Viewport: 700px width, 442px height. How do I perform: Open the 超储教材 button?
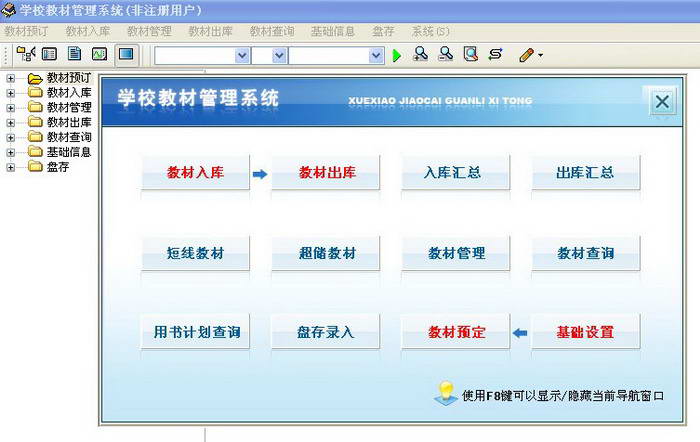[x=326, y=253]
